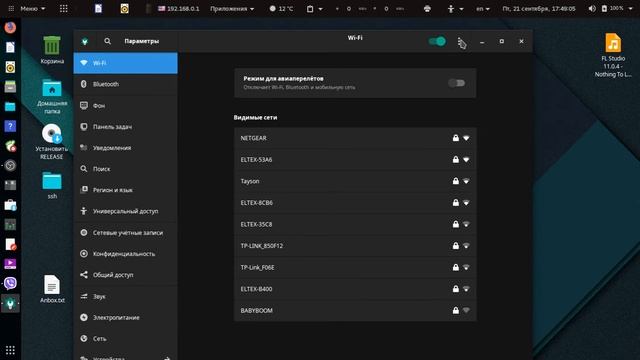Screen dimensions: 640x360
Task: Open the date and time clock
Action: [x=539, y=9]
